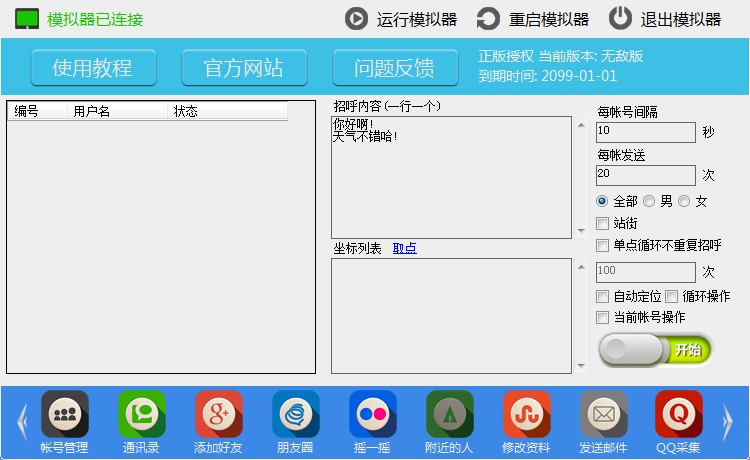
Task: Select the 女 radio button
Action: point(684,201)
